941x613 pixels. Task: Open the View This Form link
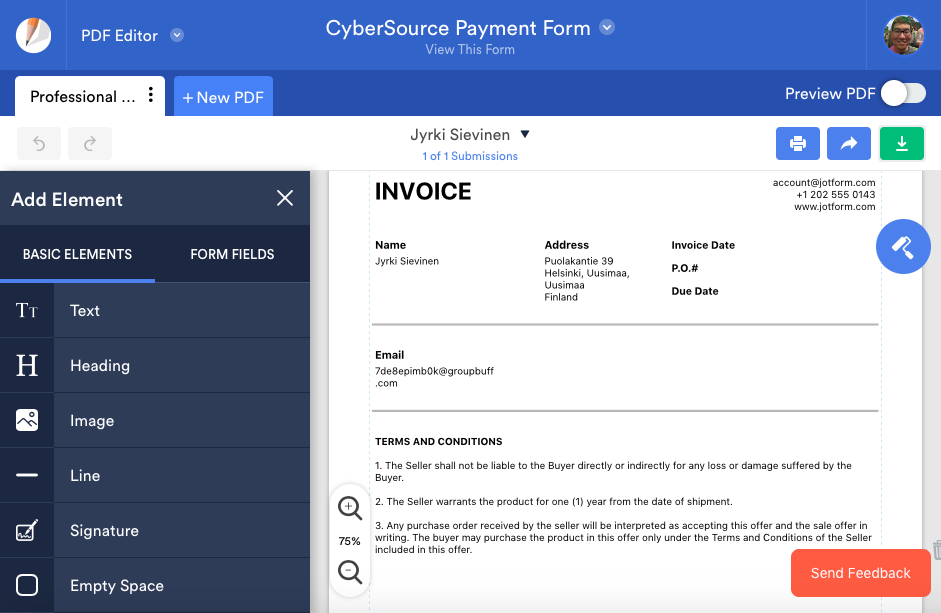click(470, 49)
